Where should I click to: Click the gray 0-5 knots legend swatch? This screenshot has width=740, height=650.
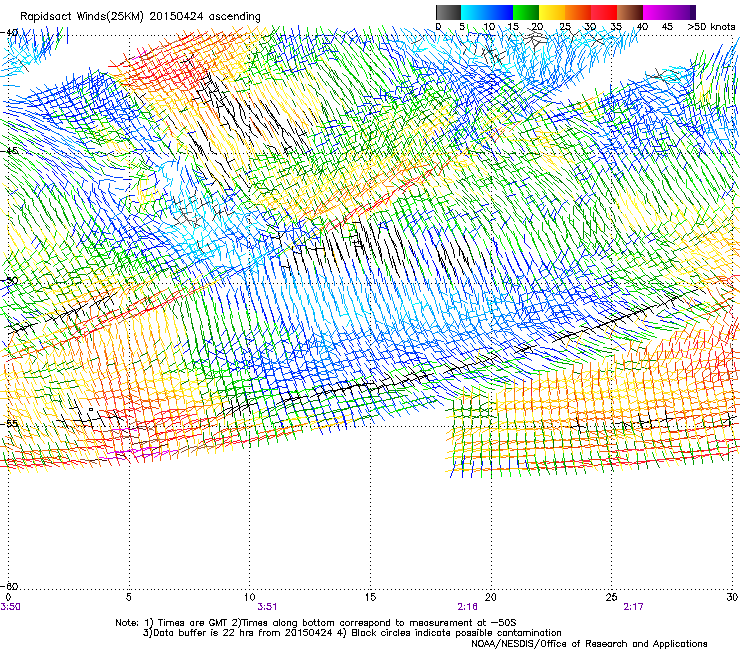click(448, 12)
